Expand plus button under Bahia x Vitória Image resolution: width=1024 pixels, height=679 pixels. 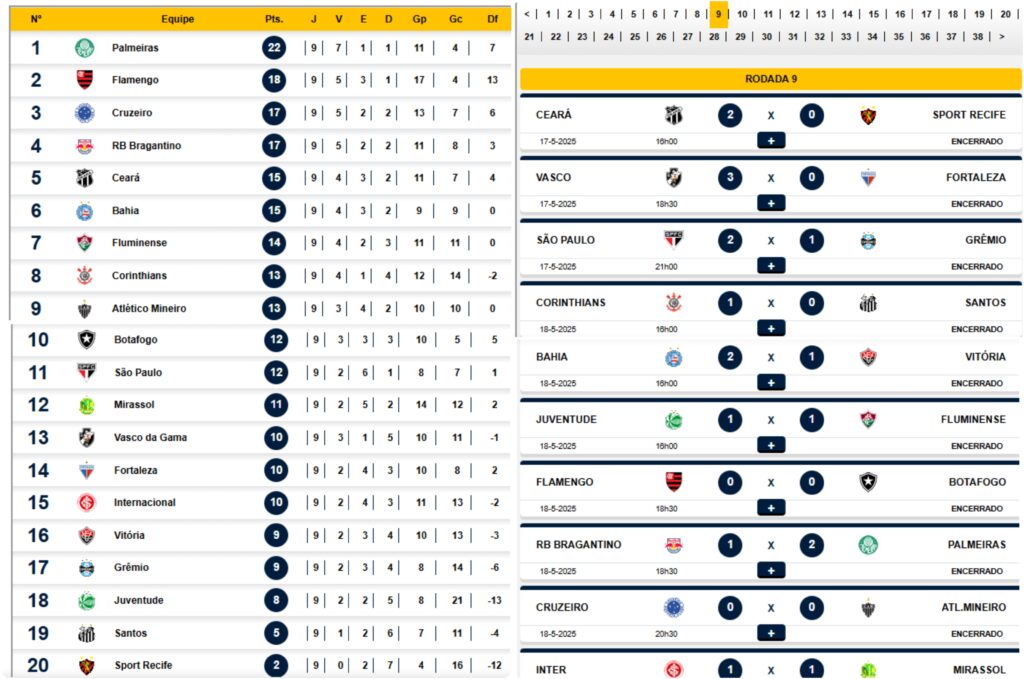coord(771,383)
